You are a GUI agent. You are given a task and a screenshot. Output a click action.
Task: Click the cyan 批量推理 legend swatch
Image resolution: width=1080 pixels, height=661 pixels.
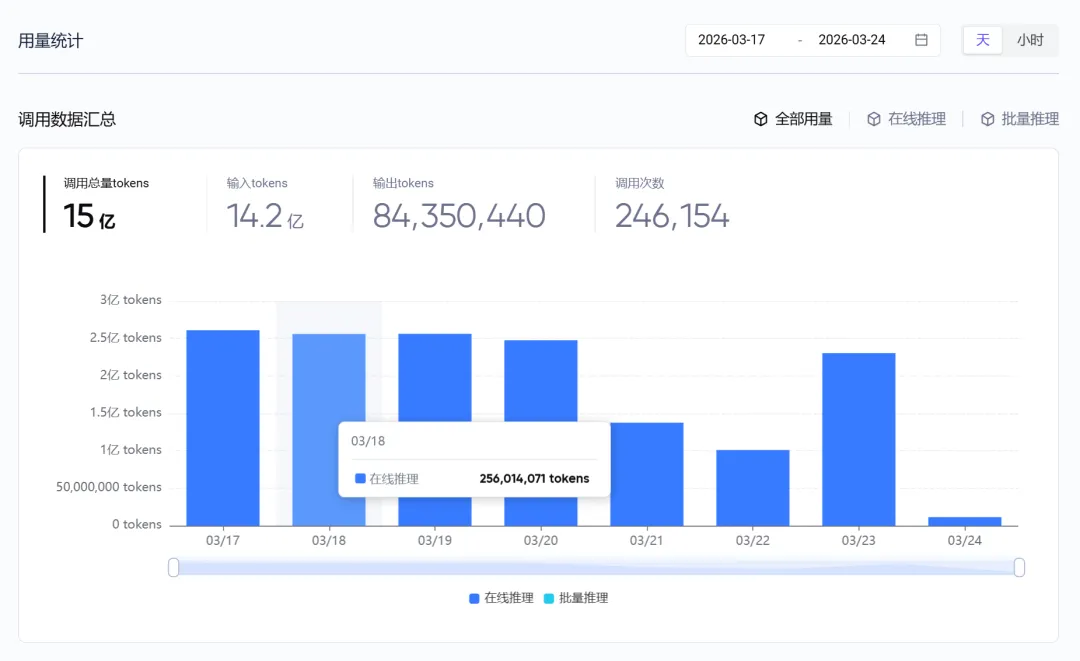549,598
